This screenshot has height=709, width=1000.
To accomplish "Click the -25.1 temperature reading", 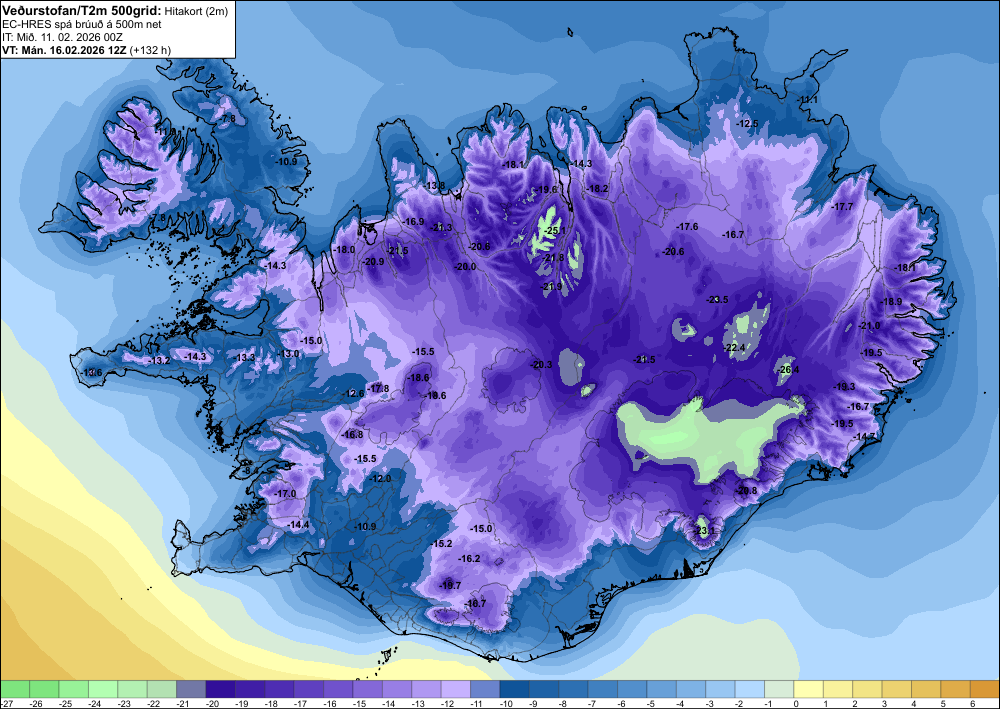I will (555, 230).
